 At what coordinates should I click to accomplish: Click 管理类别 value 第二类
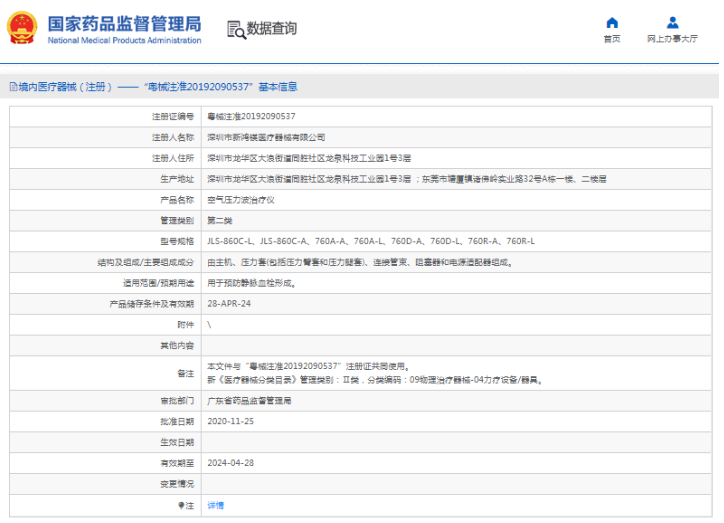coord(220,221)
